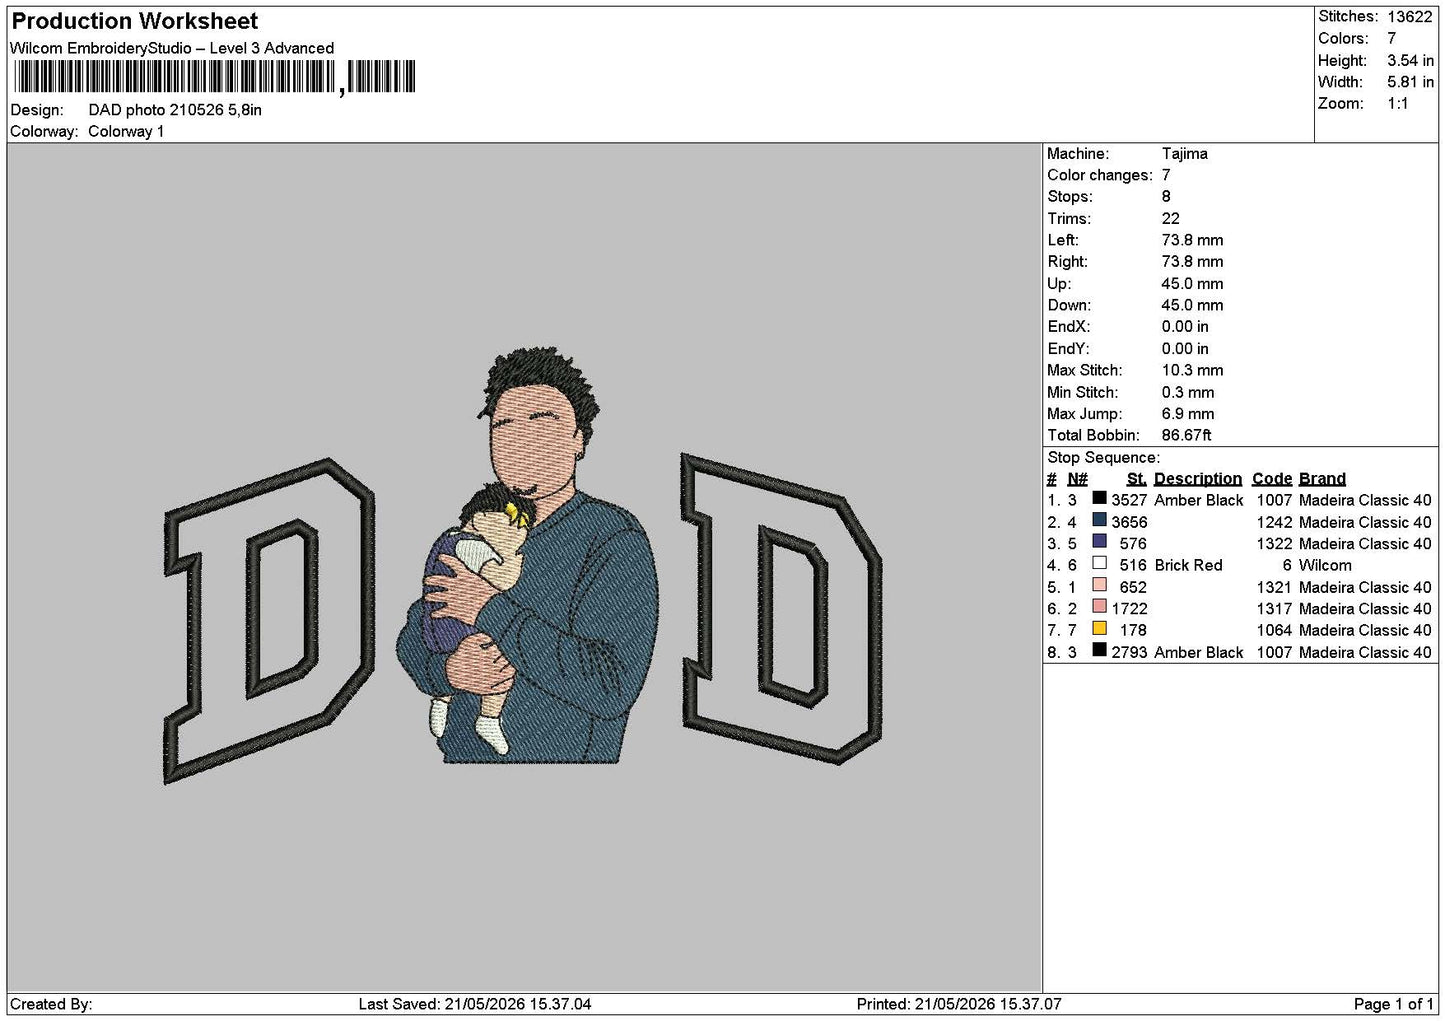Pick the purple swatch in the 576 row
Viewport: 1445px width, 1021px height.
(1099, 542)
